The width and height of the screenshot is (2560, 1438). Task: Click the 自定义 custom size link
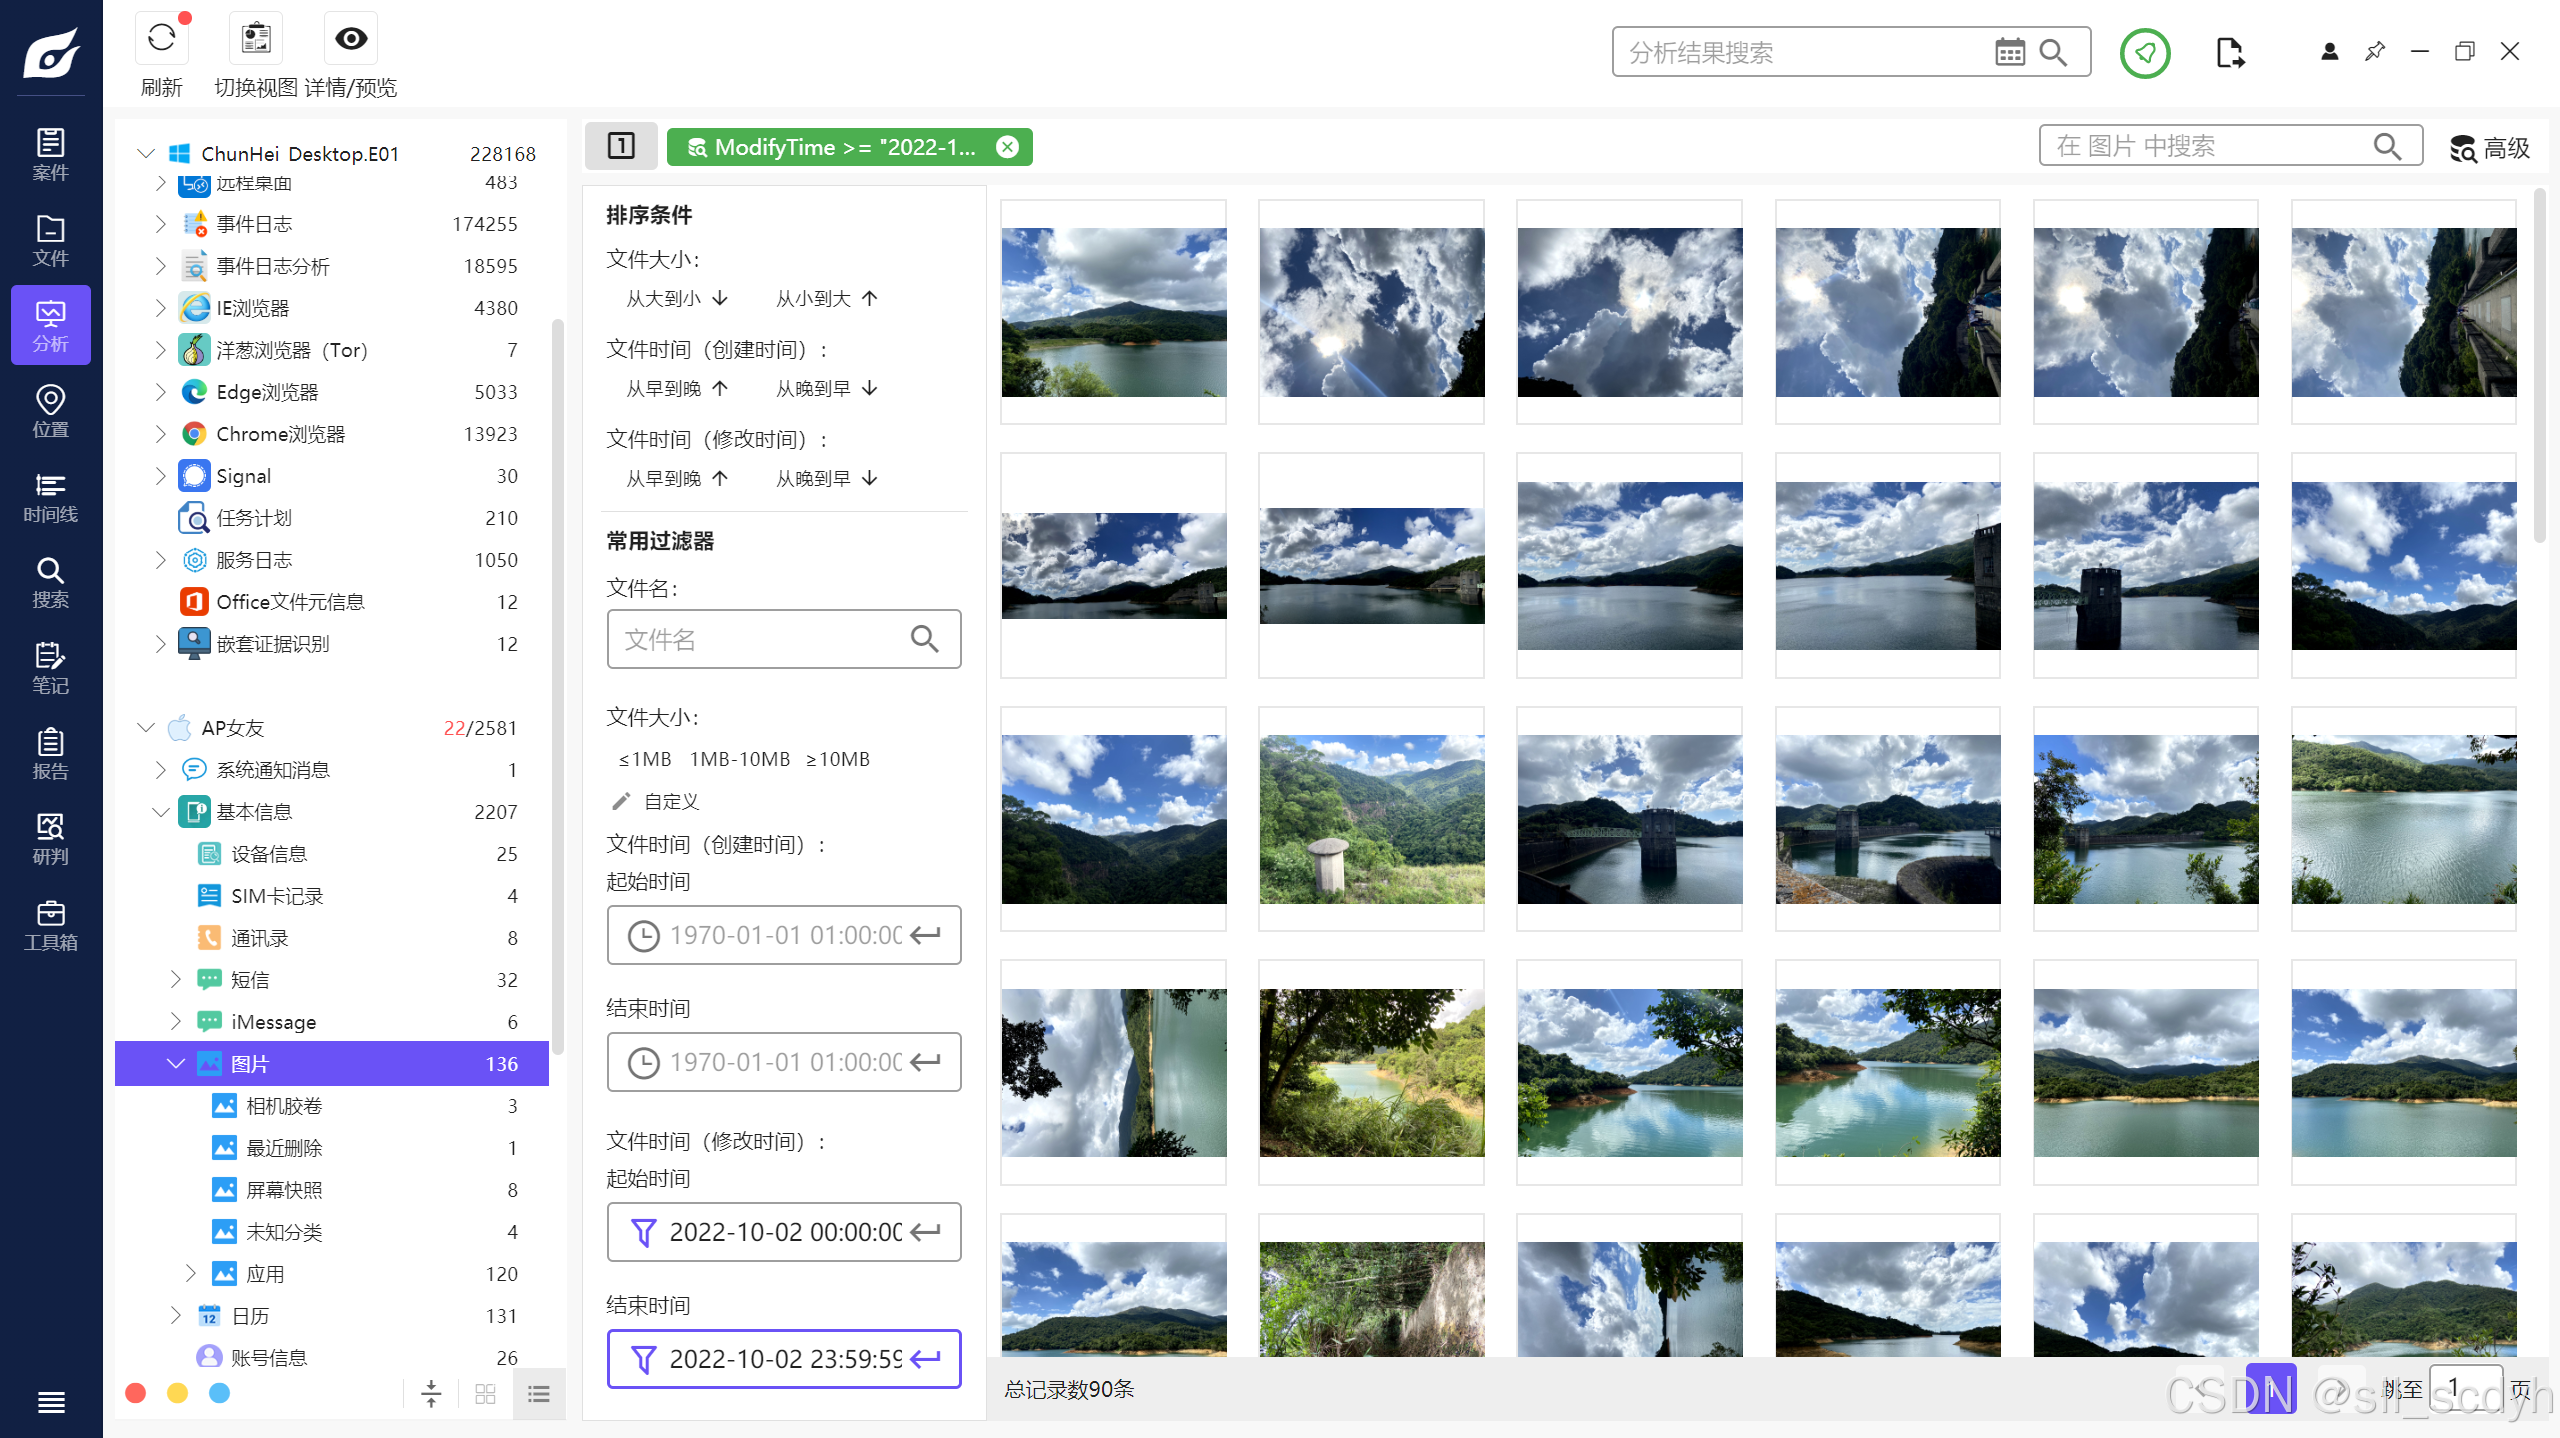pyautogui.click(x=670, y=801)
